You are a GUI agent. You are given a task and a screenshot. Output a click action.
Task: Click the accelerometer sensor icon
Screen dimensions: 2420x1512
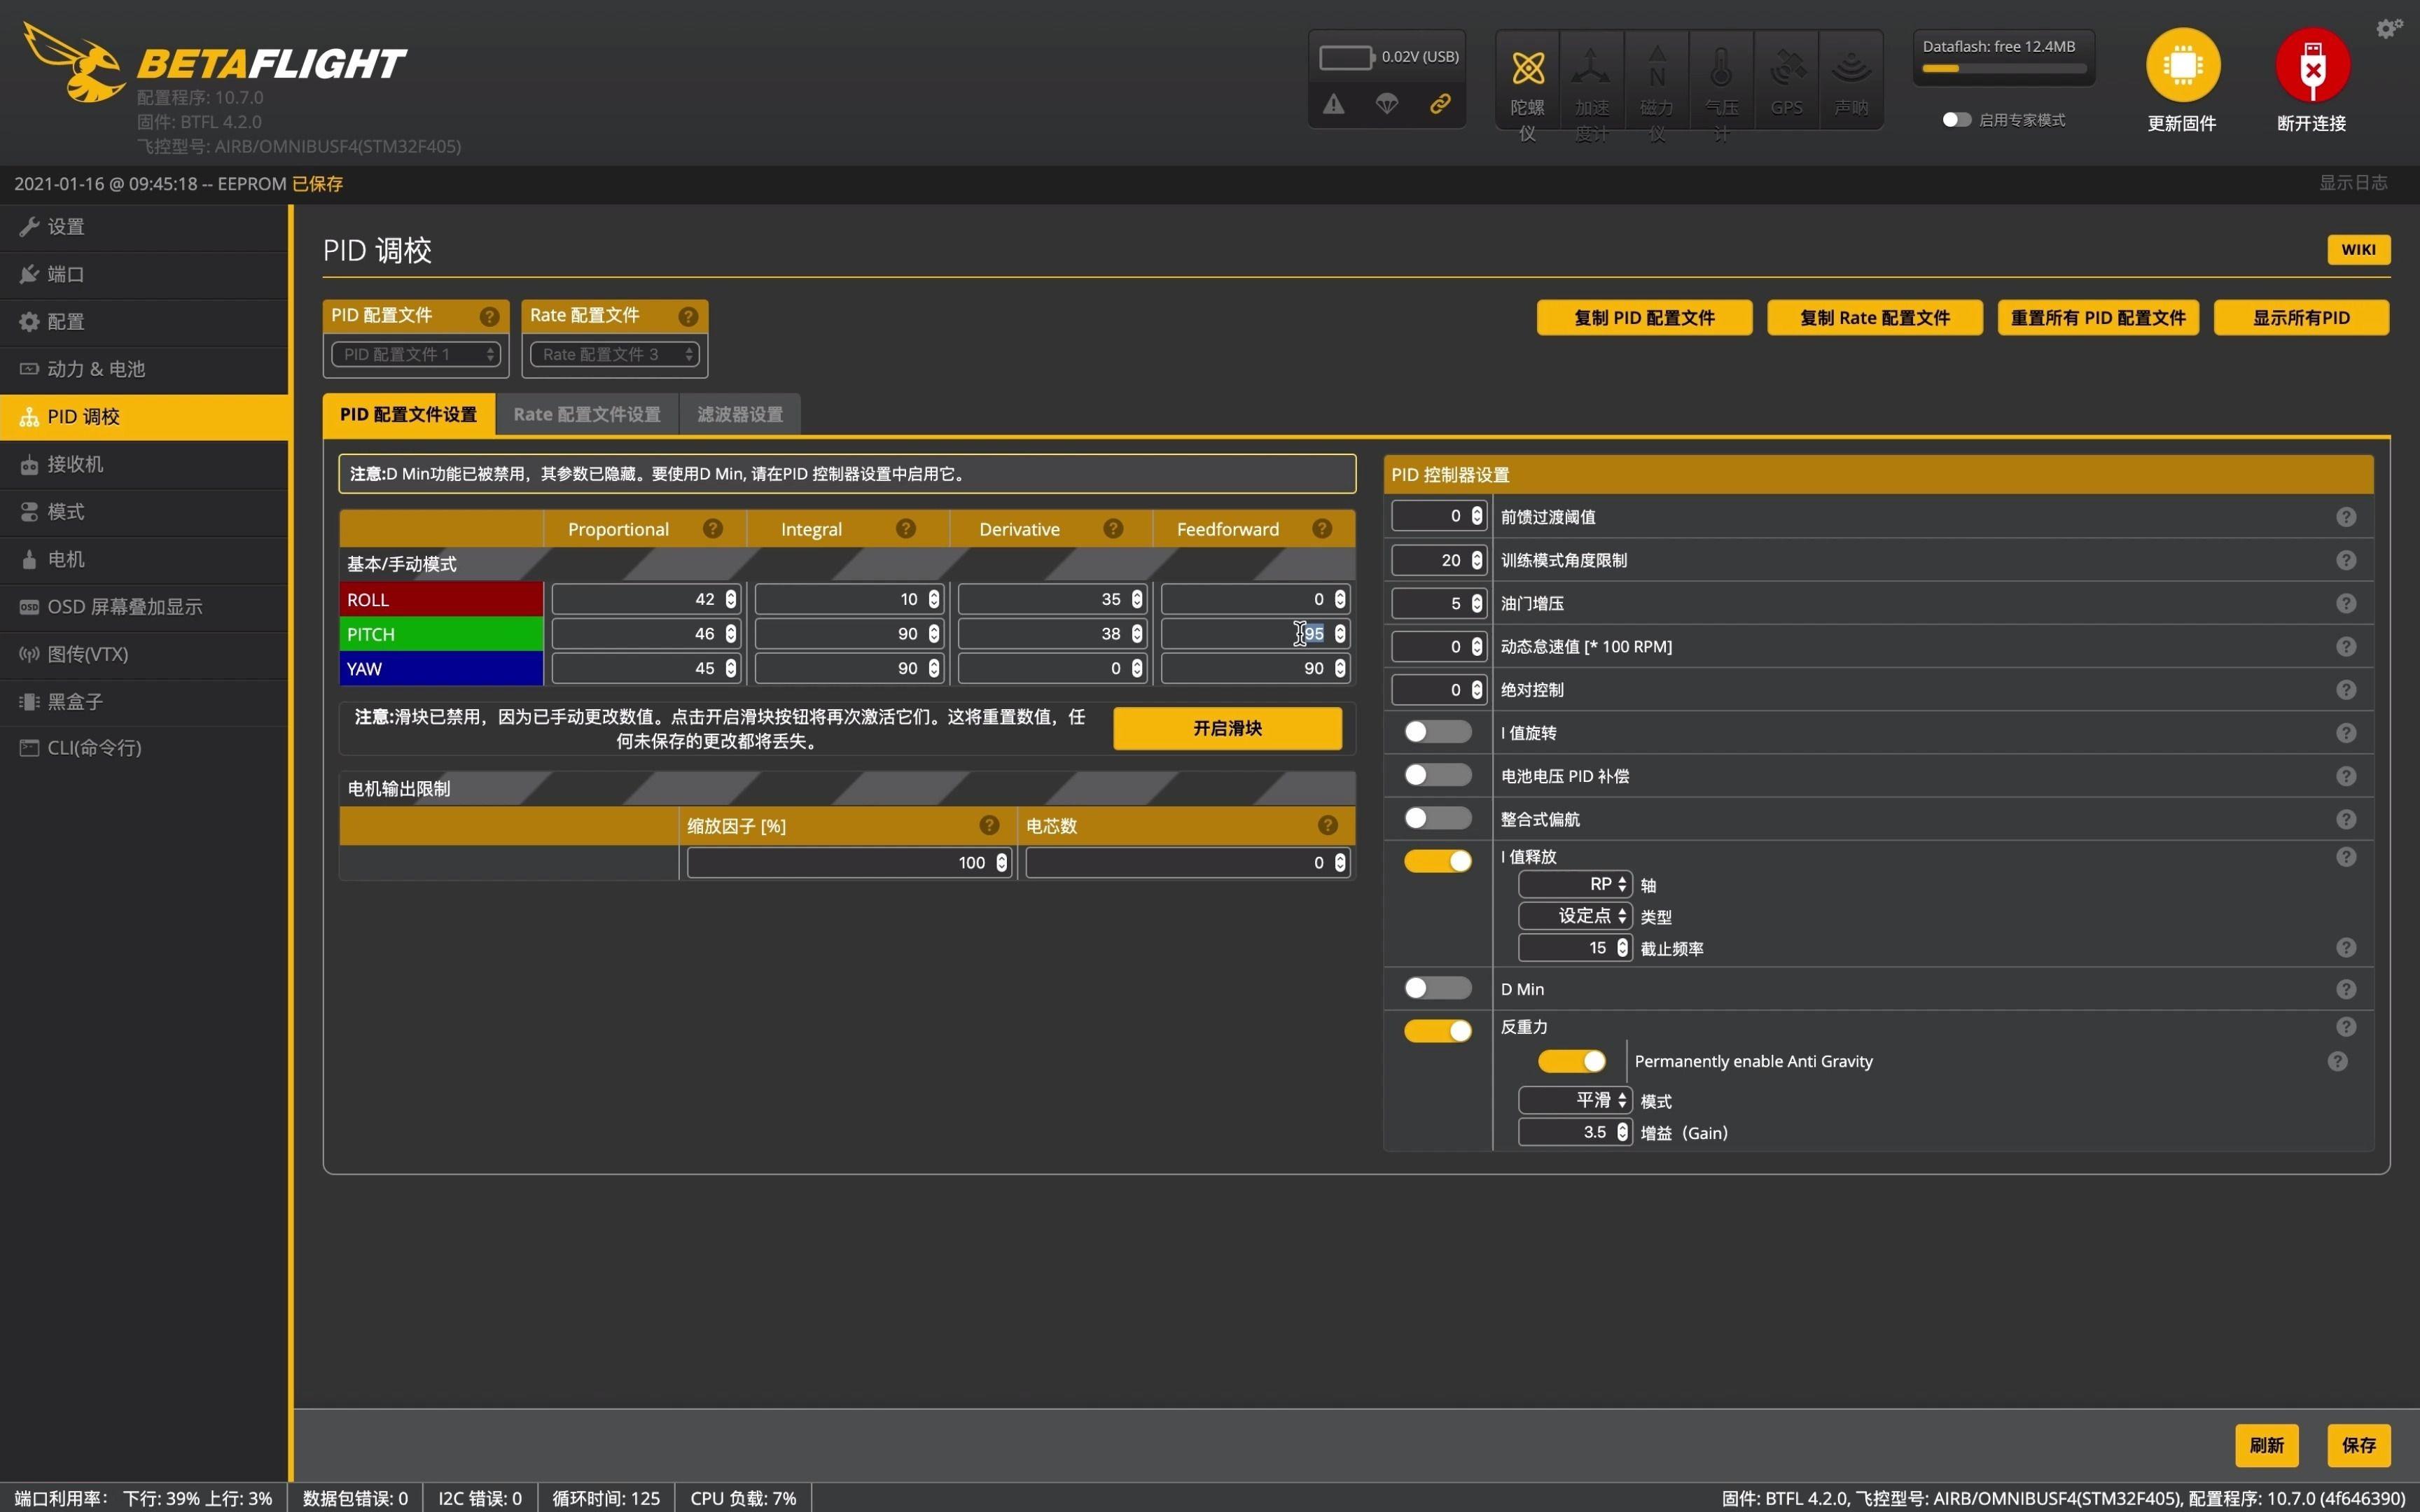point(1590,68)
